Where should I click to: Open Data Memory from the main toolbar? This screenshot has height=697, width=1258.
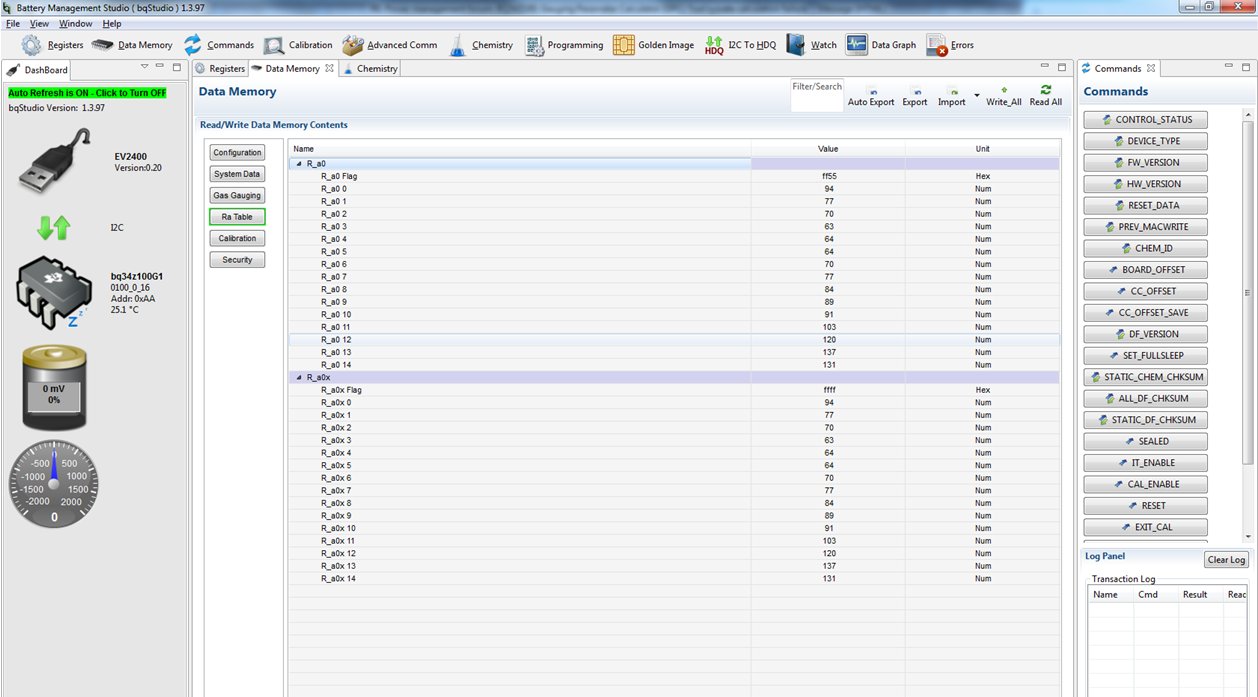click(x=132, y=45)
